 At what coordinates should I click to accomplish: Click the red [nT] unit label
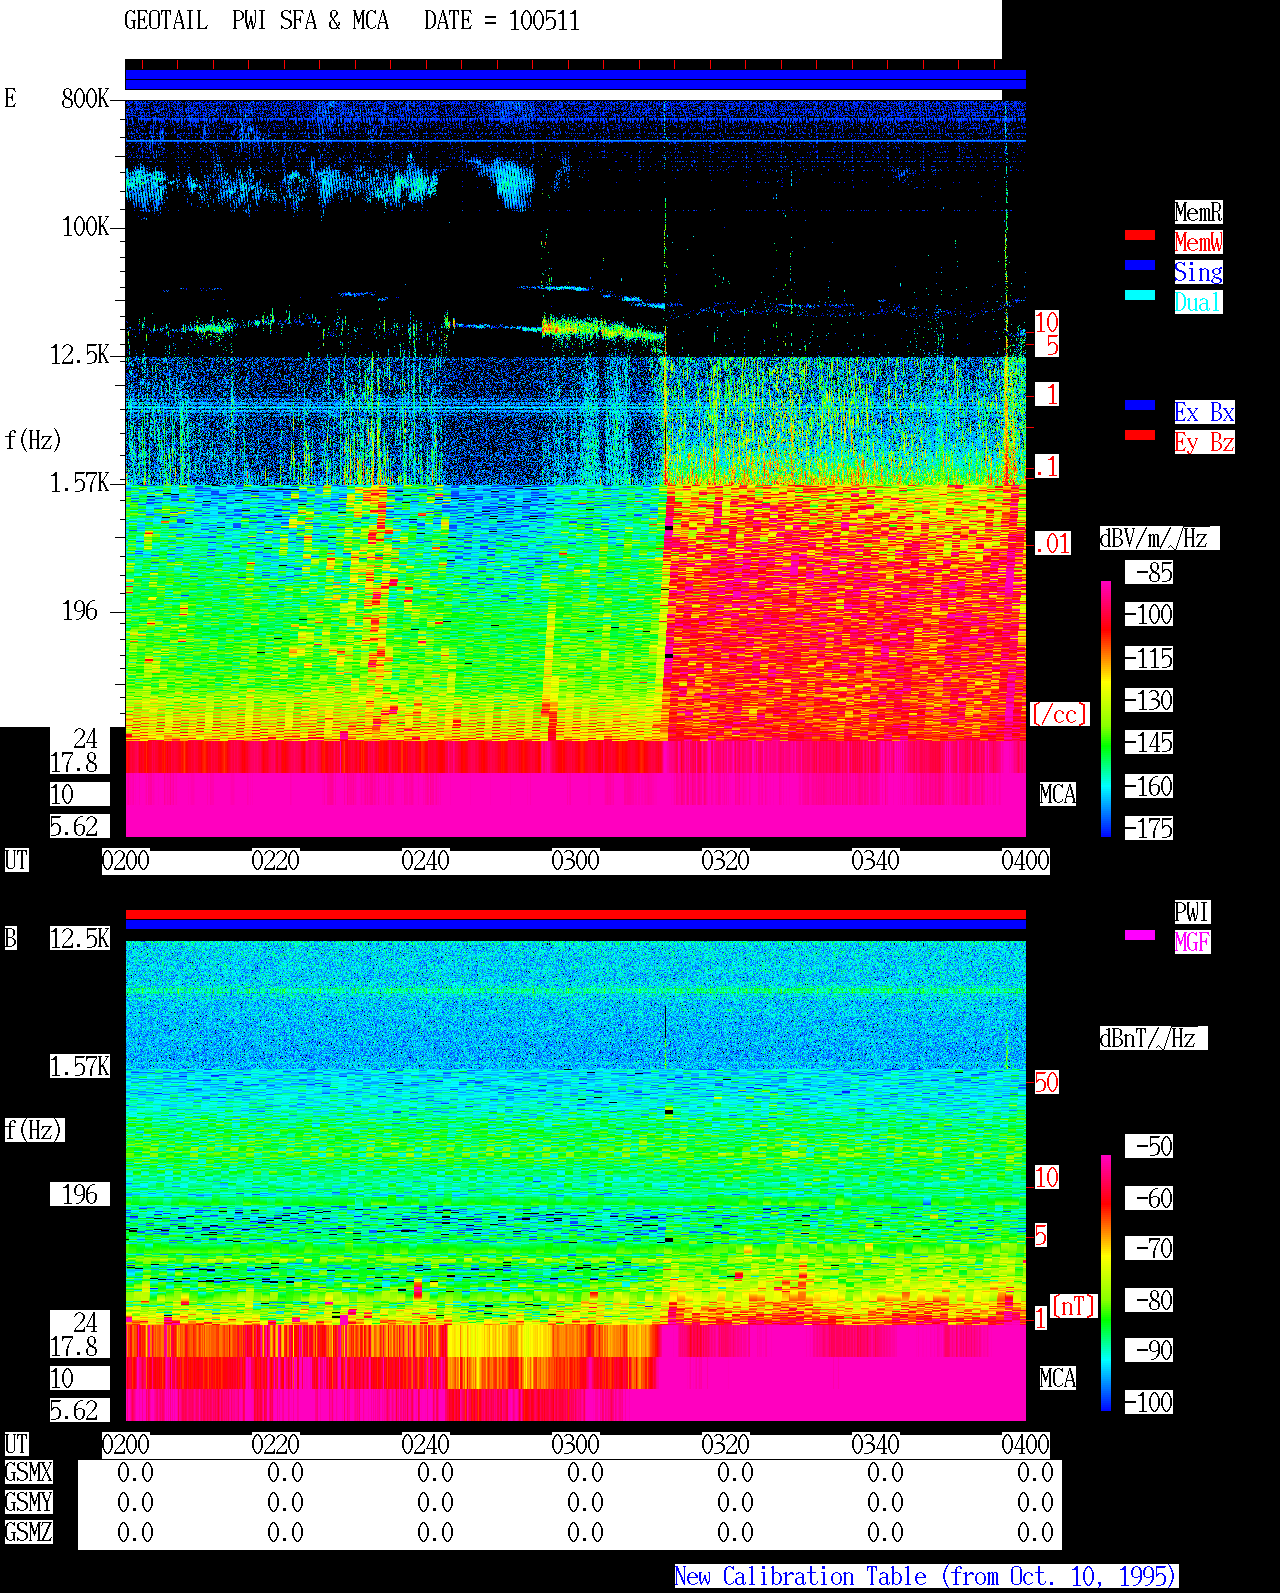(x=1074, y=1306)
